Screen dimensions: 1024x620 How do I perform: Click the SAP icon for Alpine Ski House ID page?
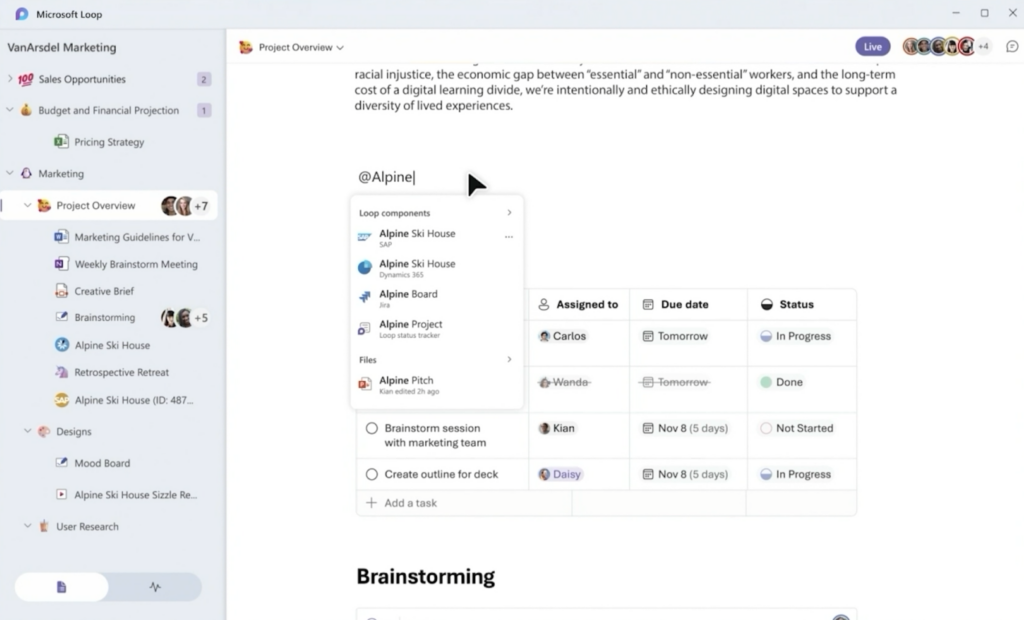(62, 400)
